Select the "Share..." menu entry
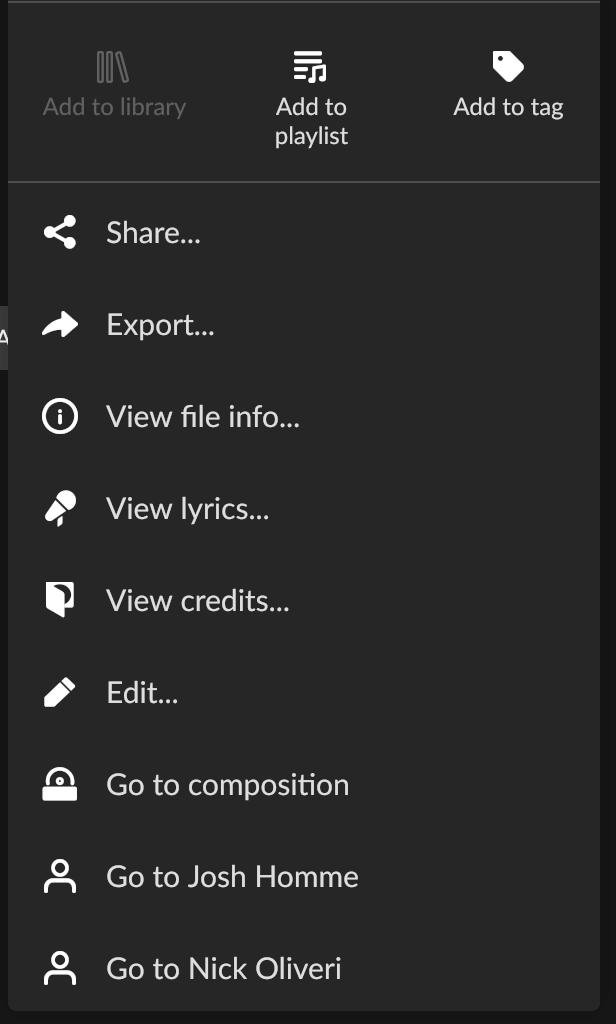This screenshot has width=616, height=1024. point(154,234)
